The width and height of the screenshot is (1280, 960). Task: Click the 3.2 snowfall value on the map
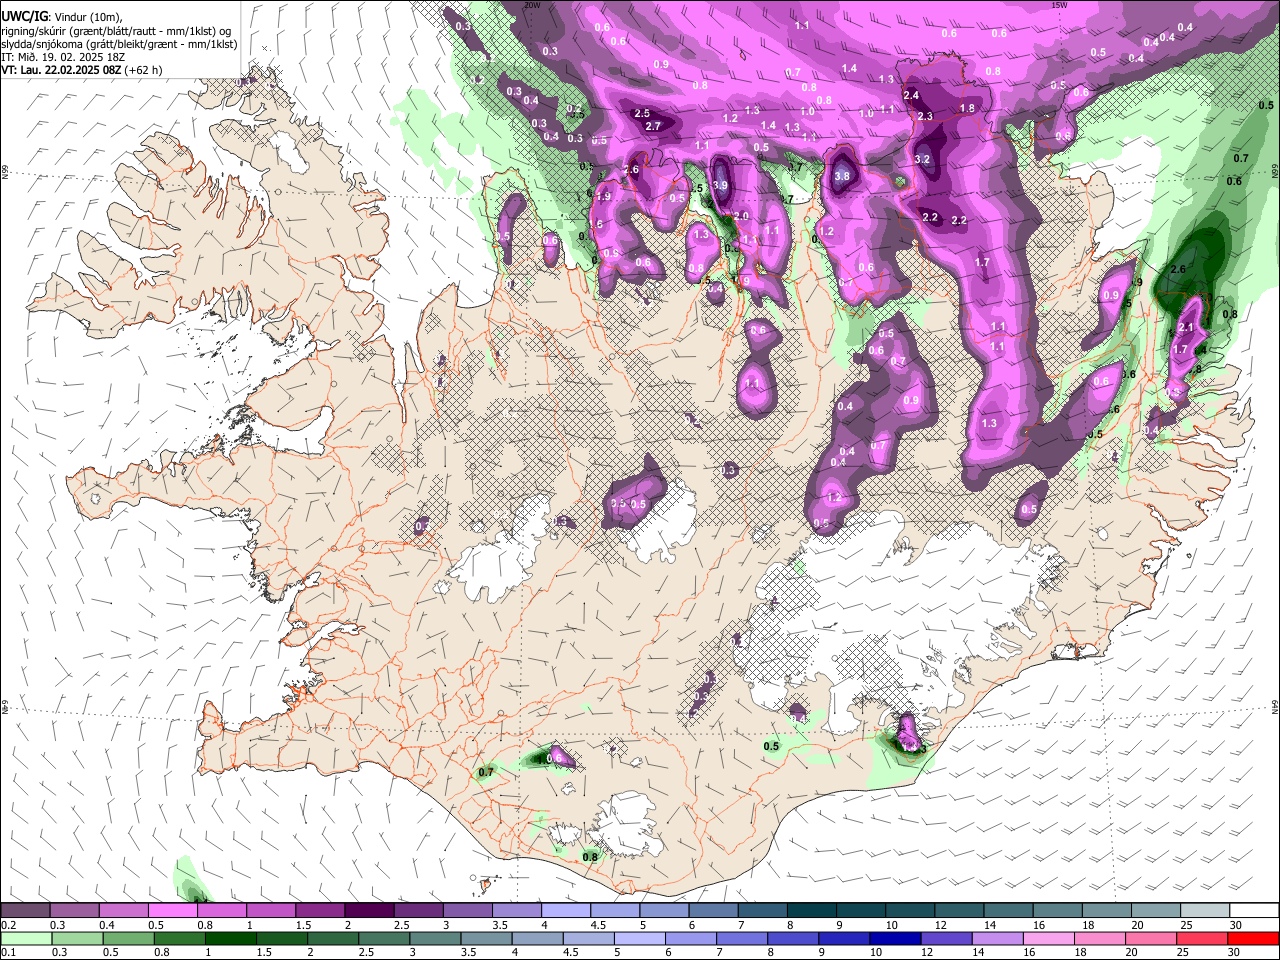coord(922,159)
